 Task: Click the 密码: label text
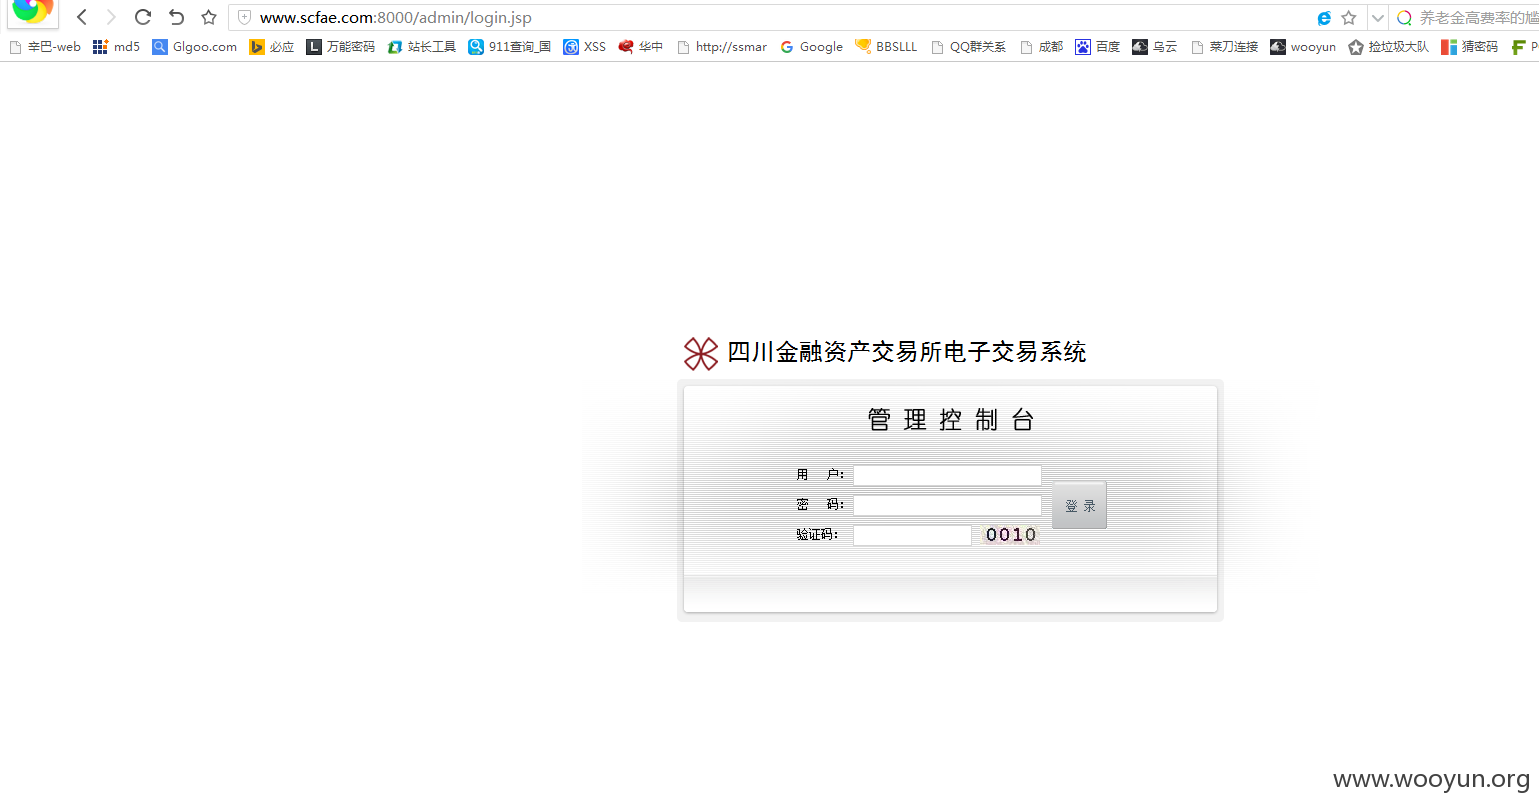click(x=821, y=505)
